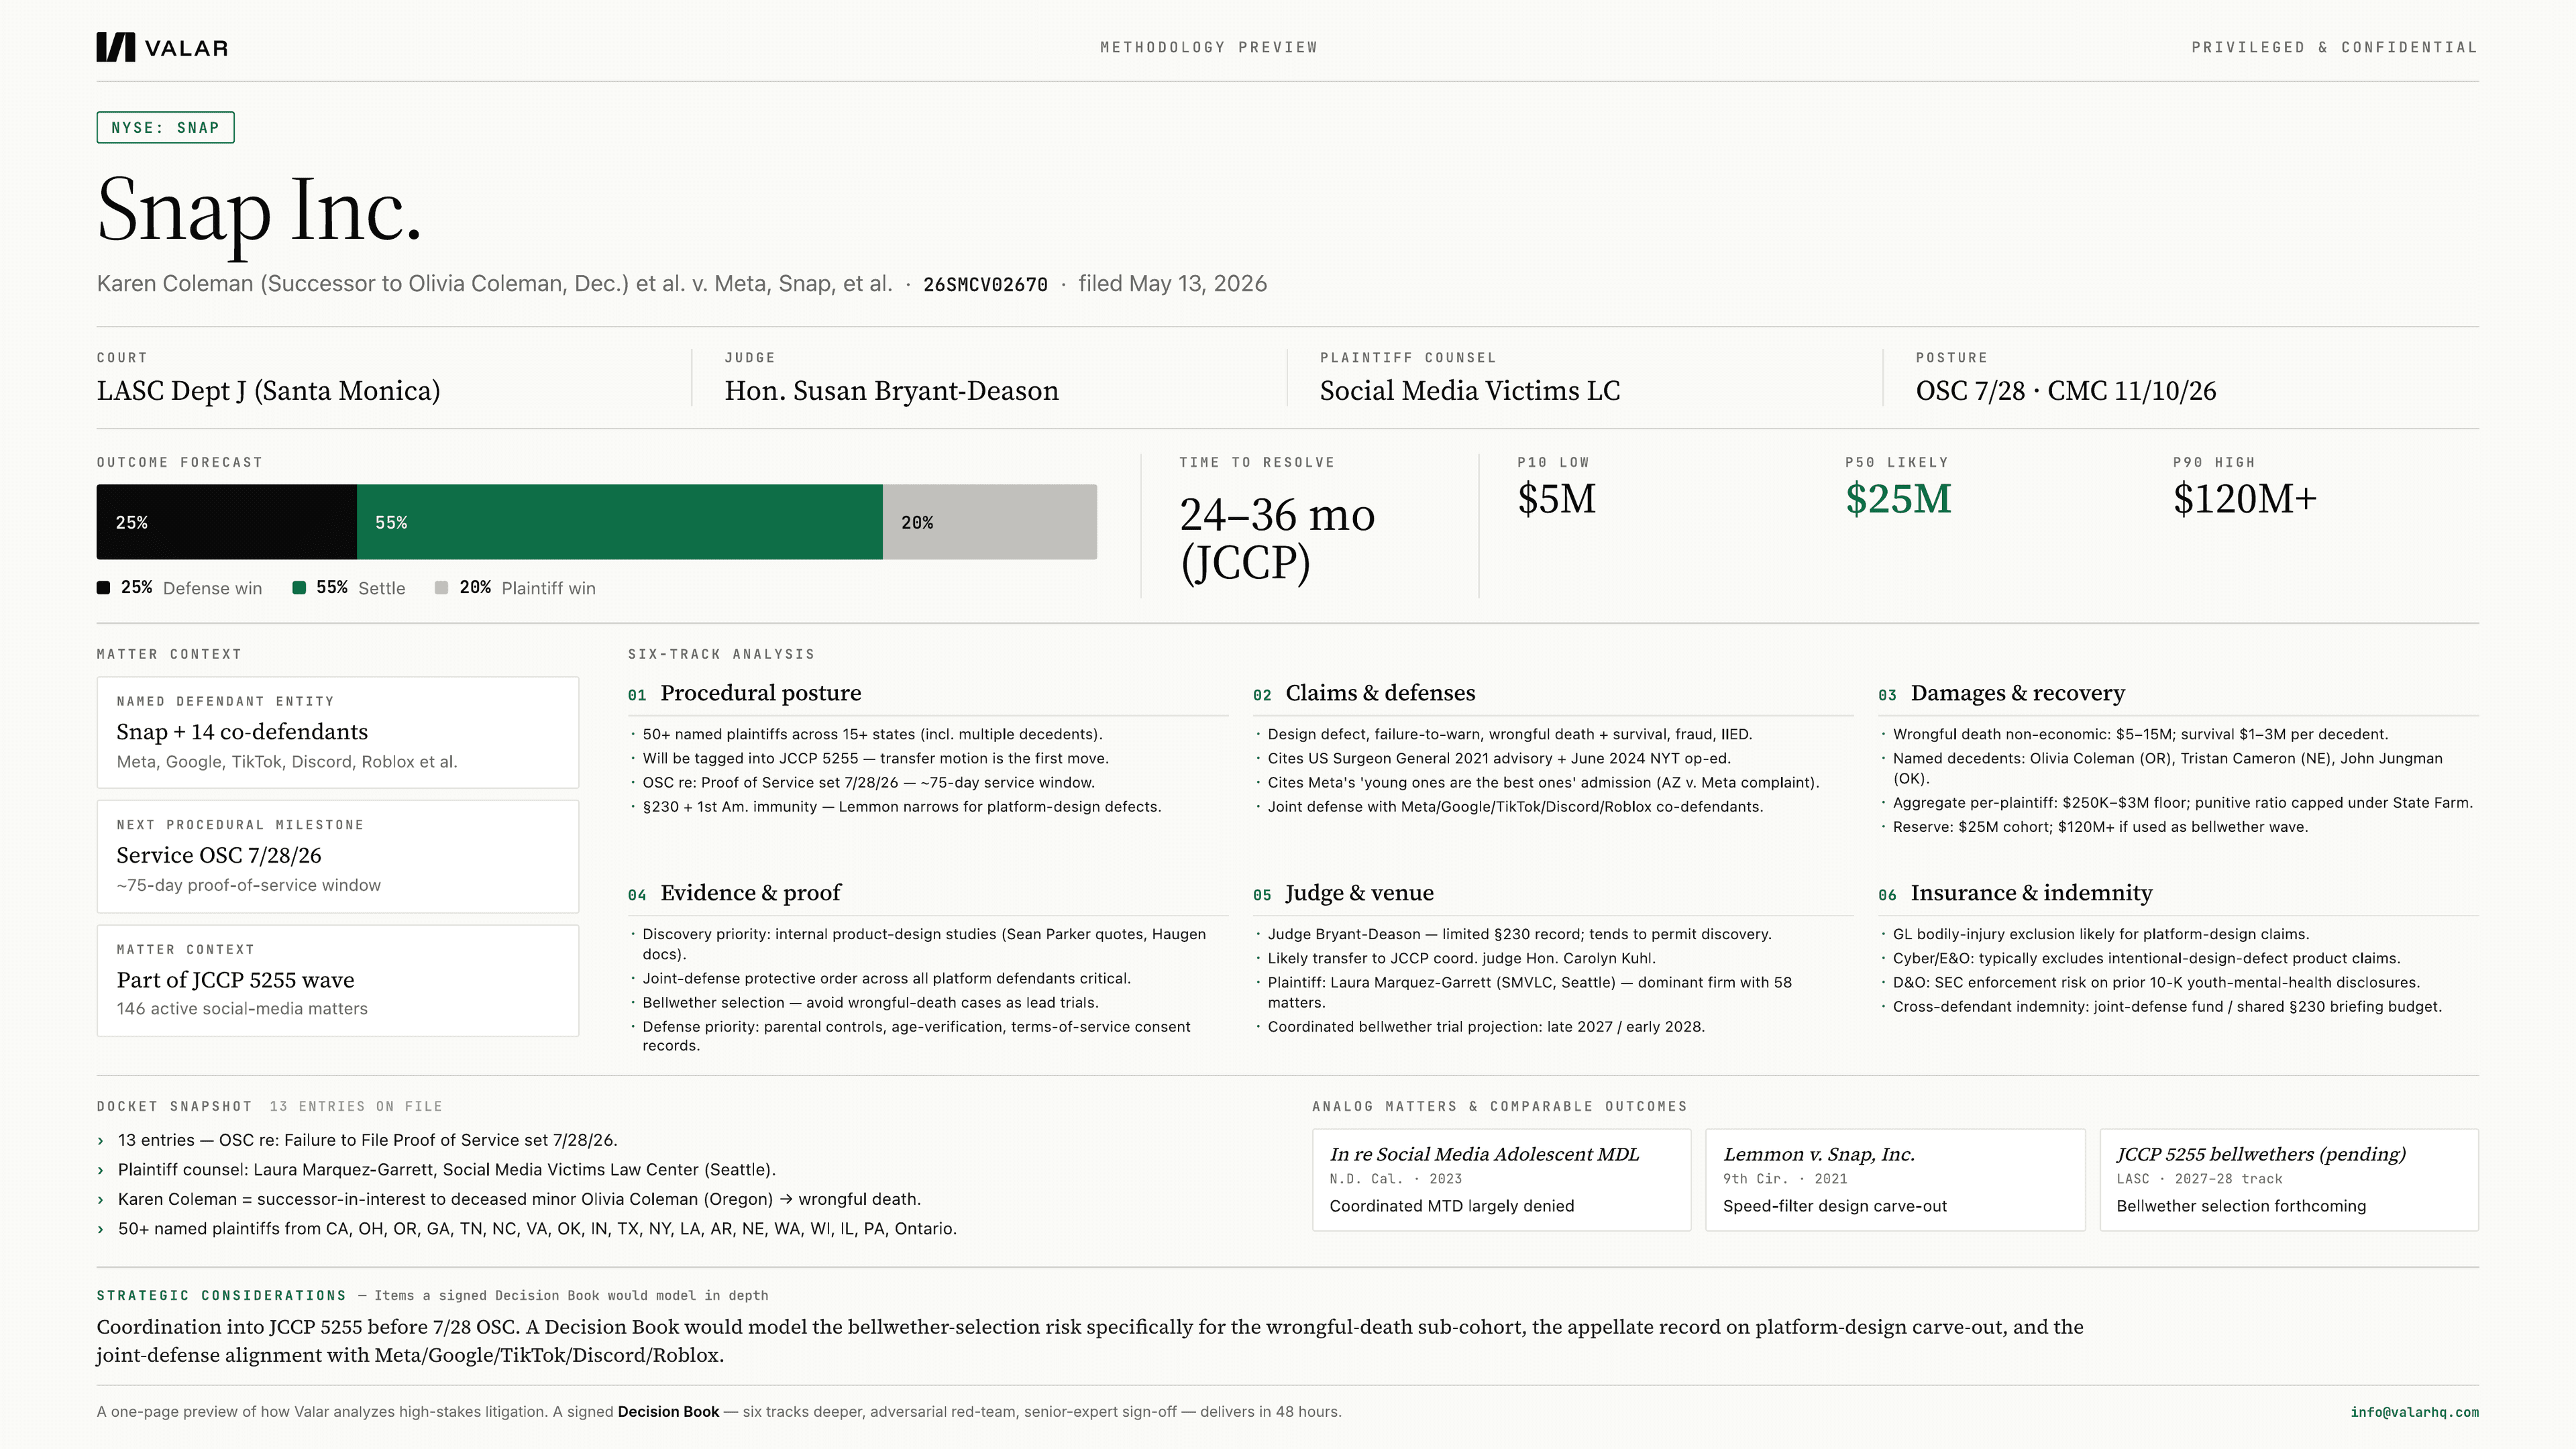Click the bullet 'Reserve: $25M cohort'
The image size is (2576, 1449).
coord(2100,828)
